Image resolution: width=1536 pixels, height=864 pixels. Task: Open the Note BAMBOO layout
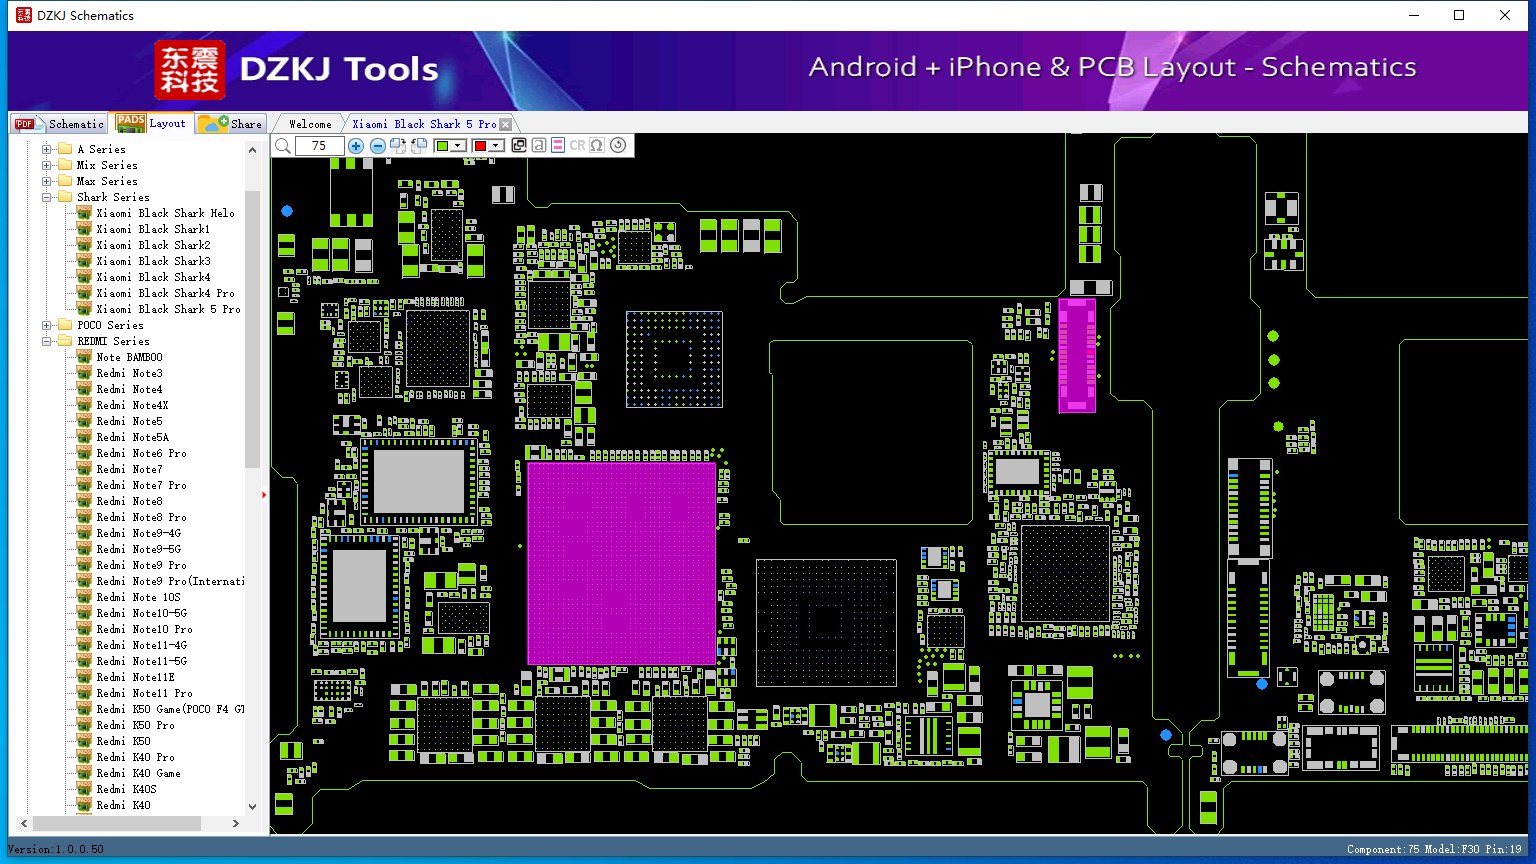point(129,357)
